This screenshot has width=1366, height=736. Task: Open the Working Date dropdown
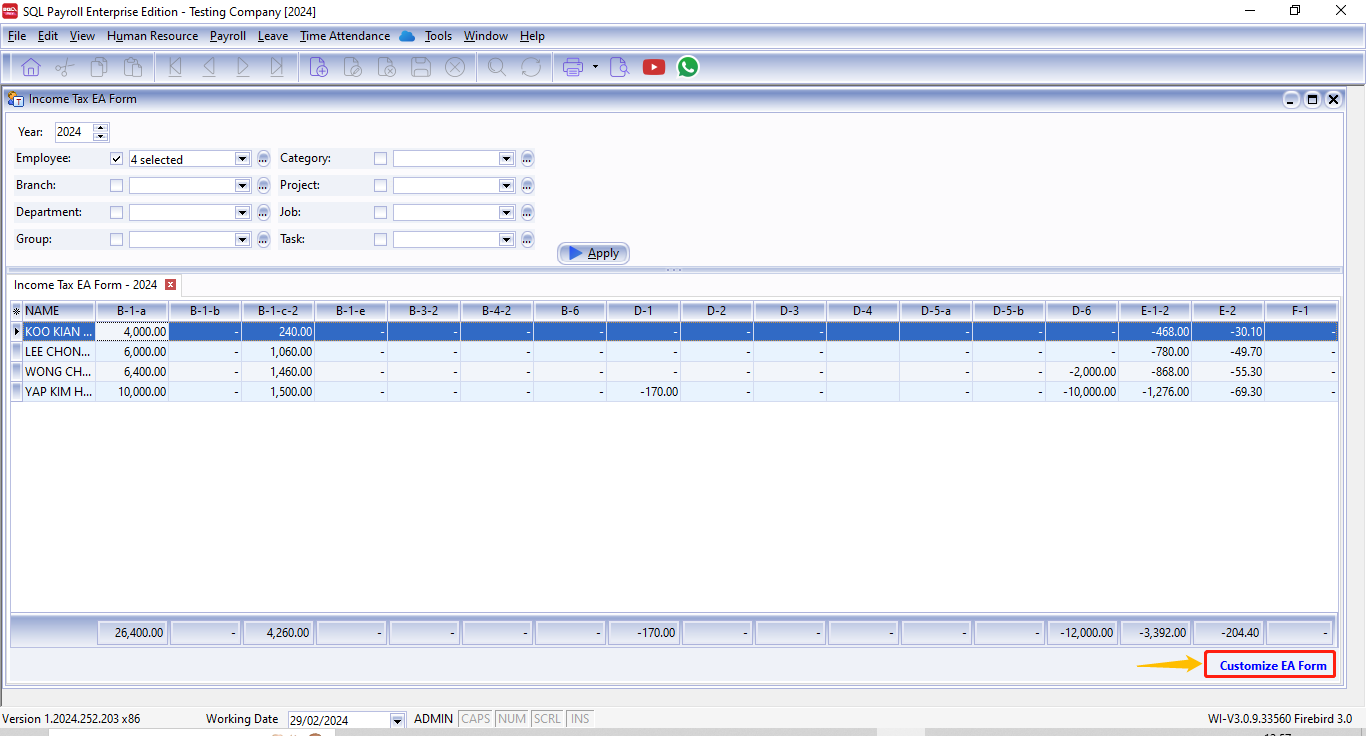click(x=397, y=720)
